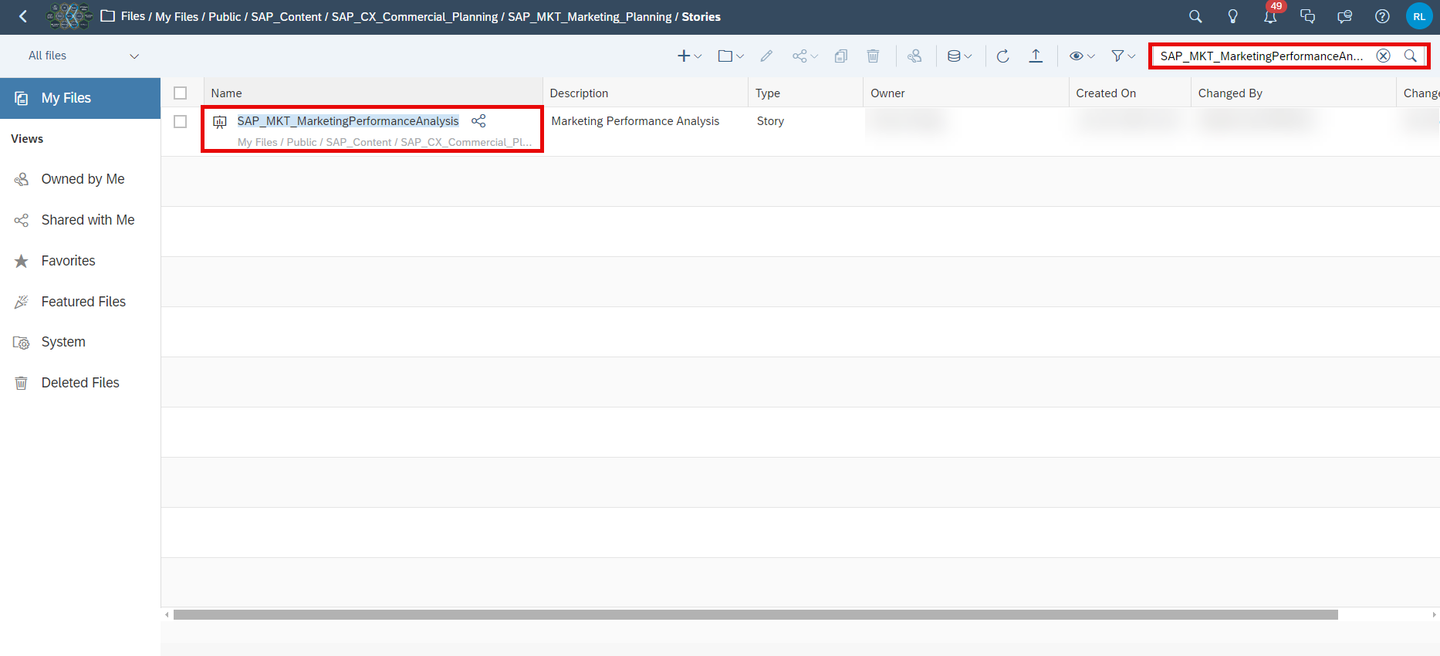Clear the file search field
The width and height of the screenshot is (1440, 656).
coord(1383,56)
